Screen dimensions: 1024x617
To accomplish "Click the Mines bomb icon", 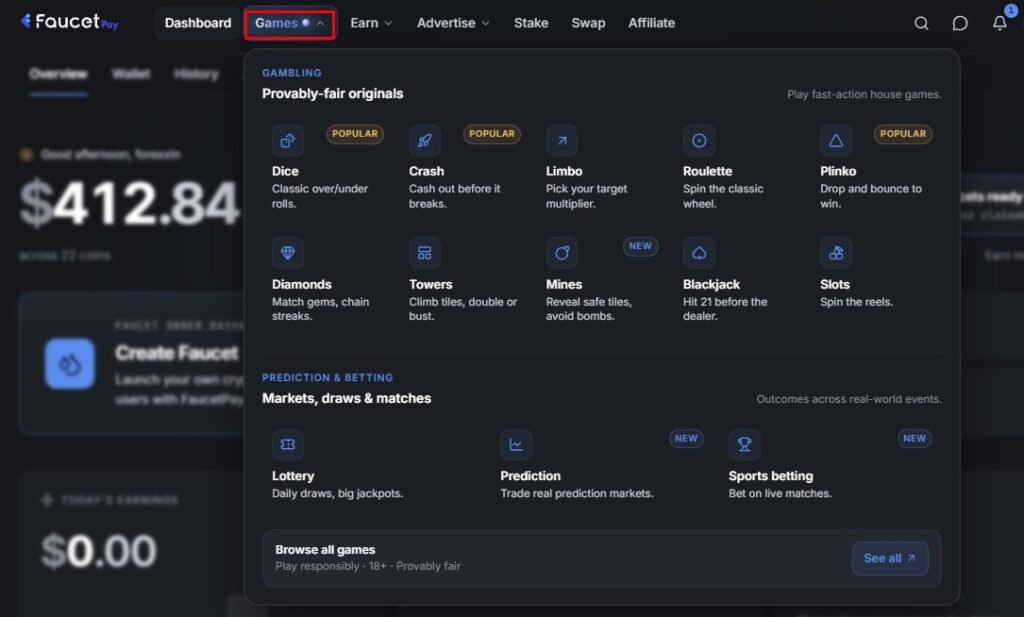I will click(562, 253).
